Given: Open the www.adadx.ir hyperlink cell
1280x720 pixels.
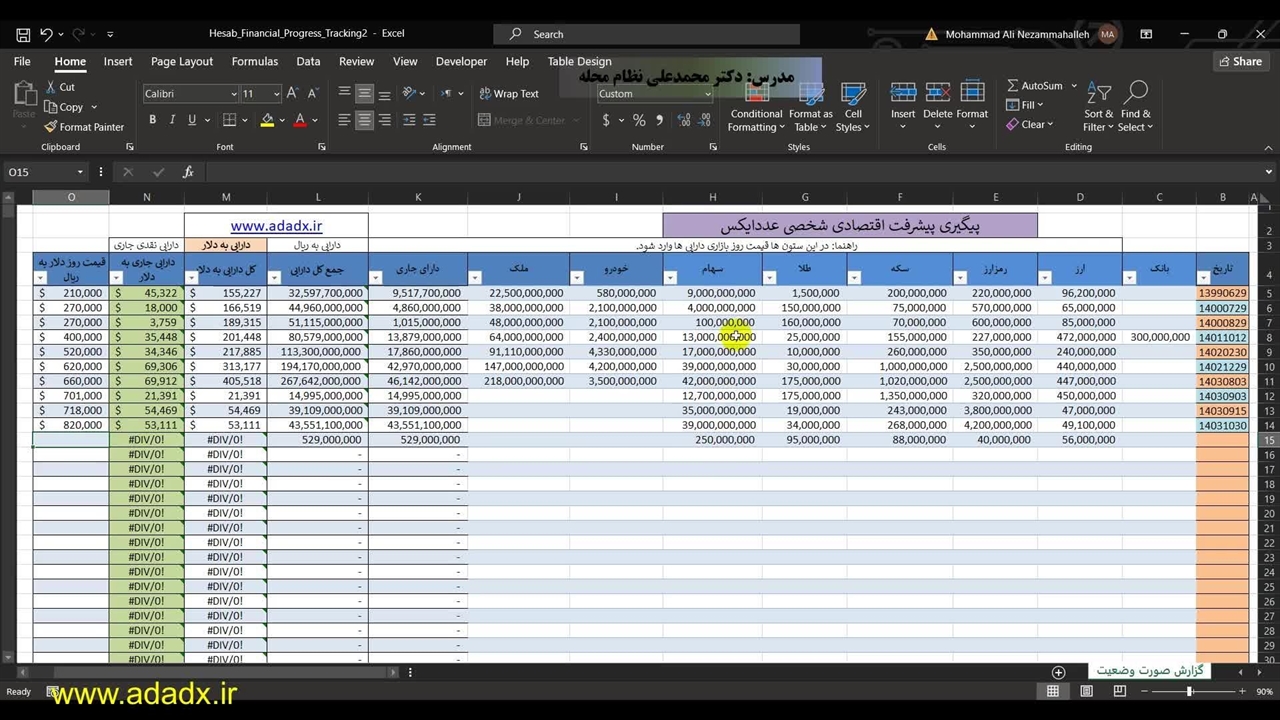Looking at the screenshot, I should click(276, 227).
